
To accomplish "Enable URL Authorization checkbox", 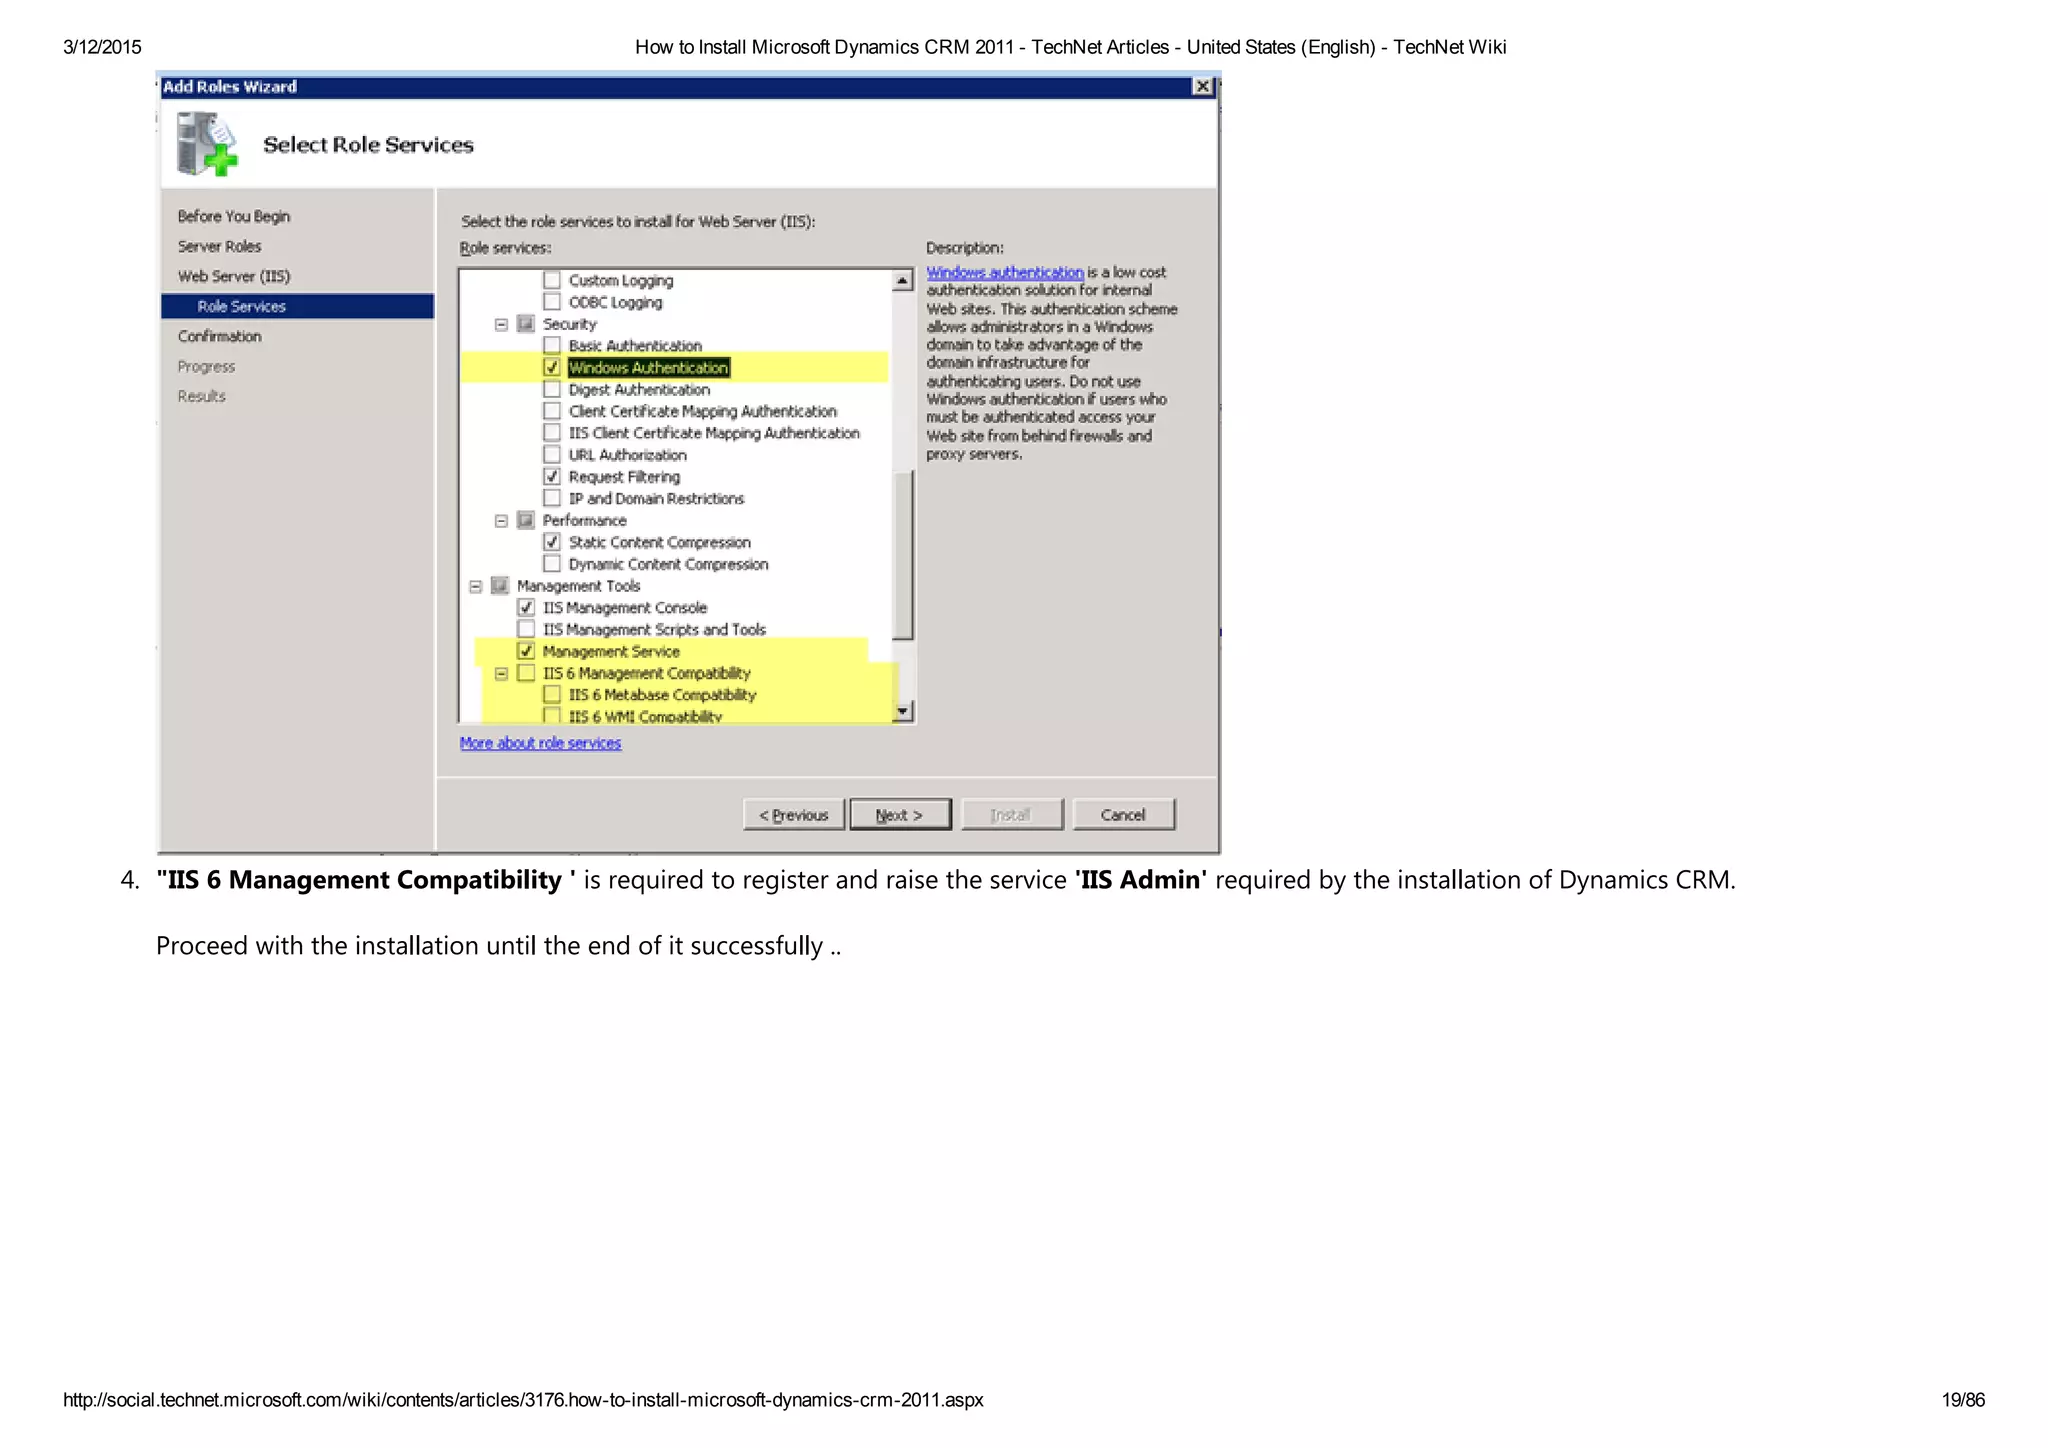I will [552, 455].
